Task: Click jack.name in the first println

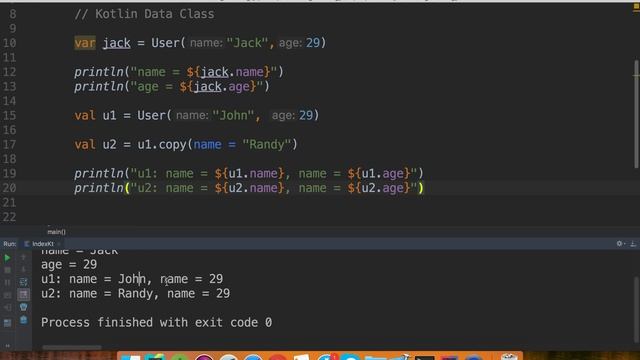Action: click(x=232, y=72)
